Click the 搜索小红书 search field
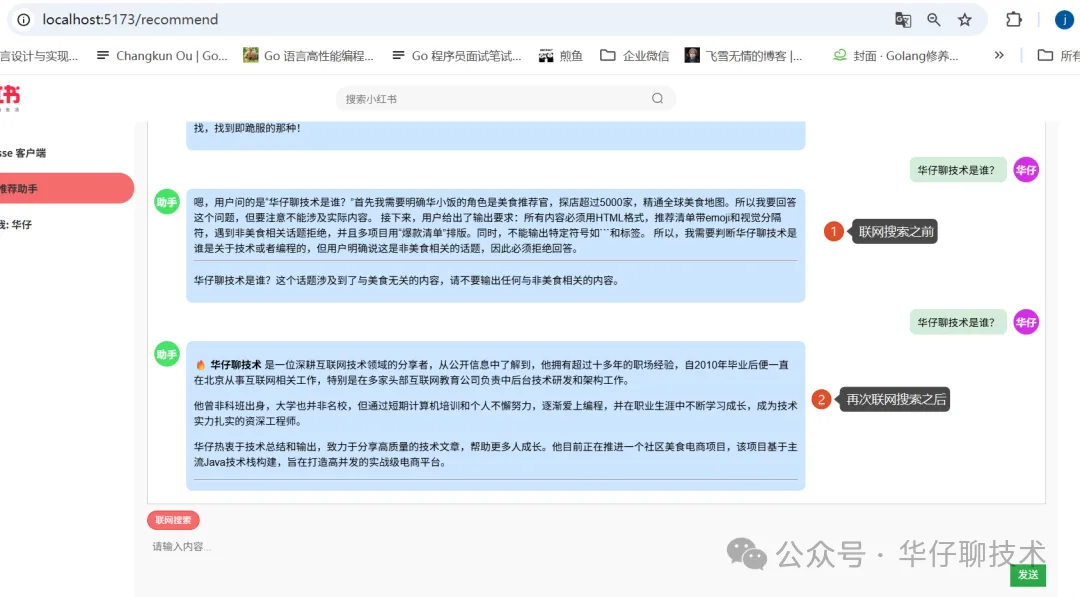This screenshot has height=597, width=1080. [x=506, y=98]
